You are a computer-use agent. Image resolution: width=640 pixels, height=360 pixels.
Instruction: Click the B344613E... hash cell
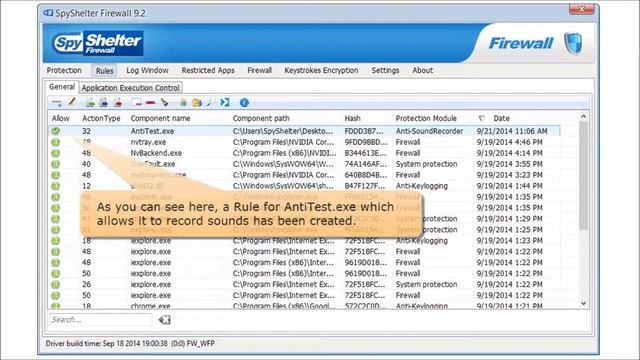click(365, 153)
